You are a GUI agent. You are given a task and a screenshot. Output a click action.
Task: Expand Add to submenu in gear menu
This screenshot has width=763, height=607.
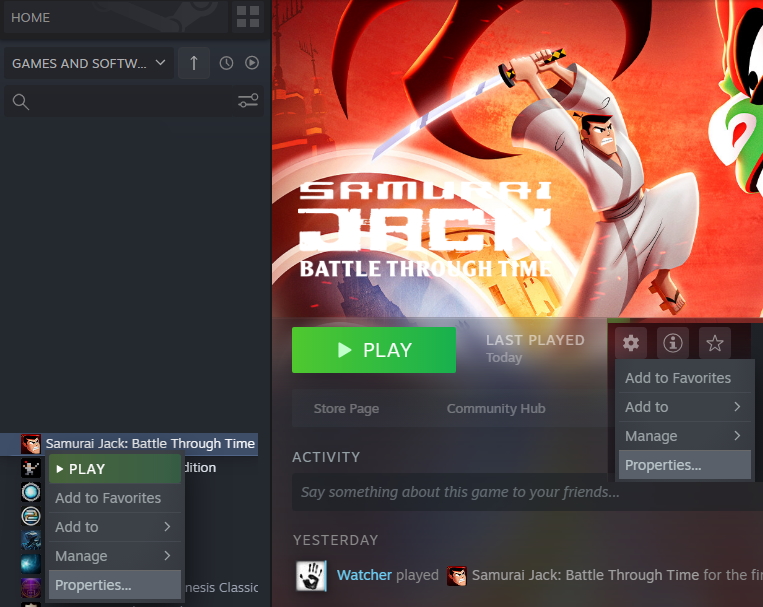pos(684,407)
